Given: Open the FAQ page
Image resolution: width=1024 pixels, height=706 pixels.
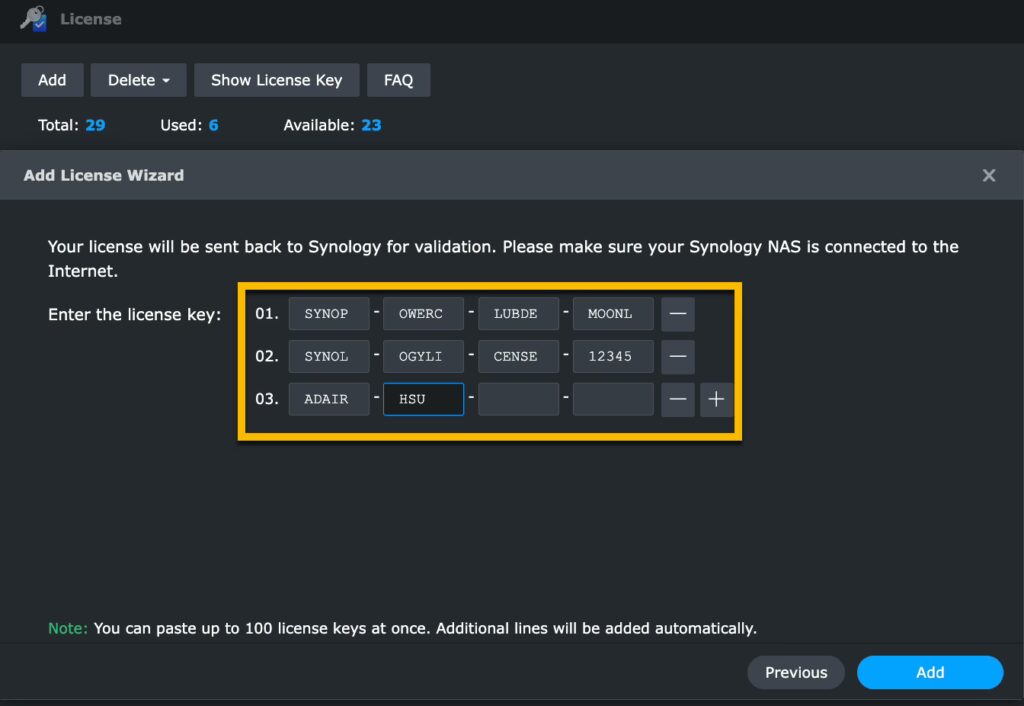Looking at the screenshot, I should tap(398, 80).
